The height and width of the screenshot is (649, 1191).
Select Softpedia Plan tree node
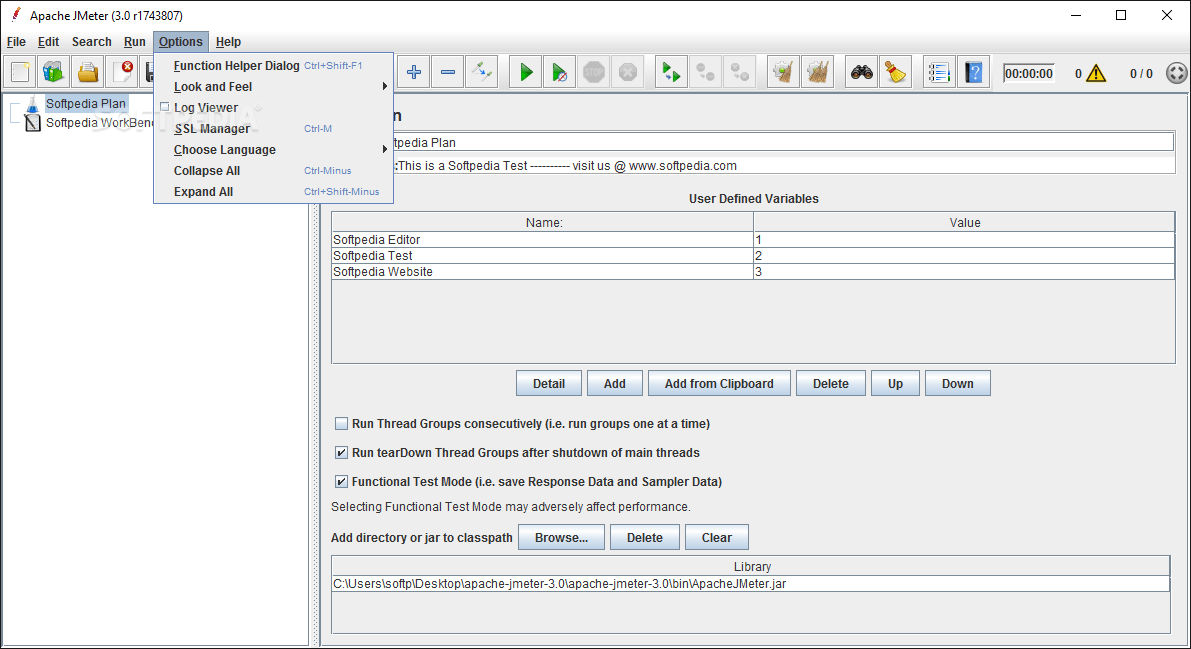pos(85,103)
